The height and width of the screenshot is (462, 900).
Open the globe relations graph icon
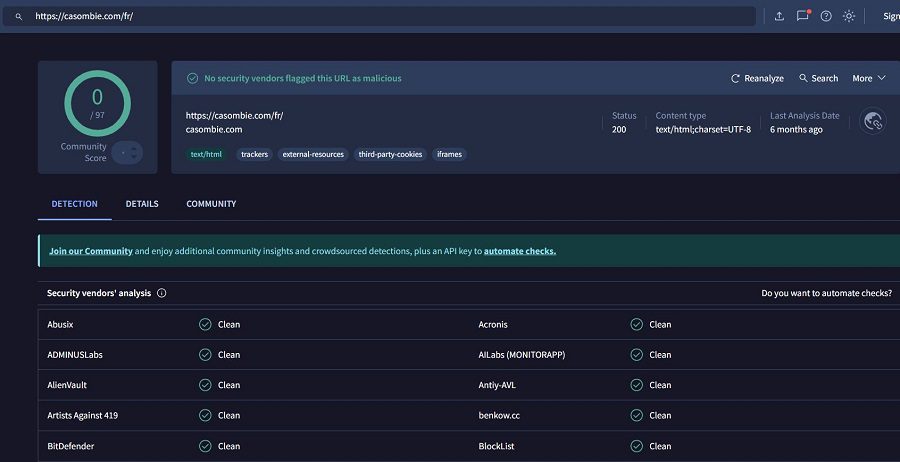(x=872, y=121)
